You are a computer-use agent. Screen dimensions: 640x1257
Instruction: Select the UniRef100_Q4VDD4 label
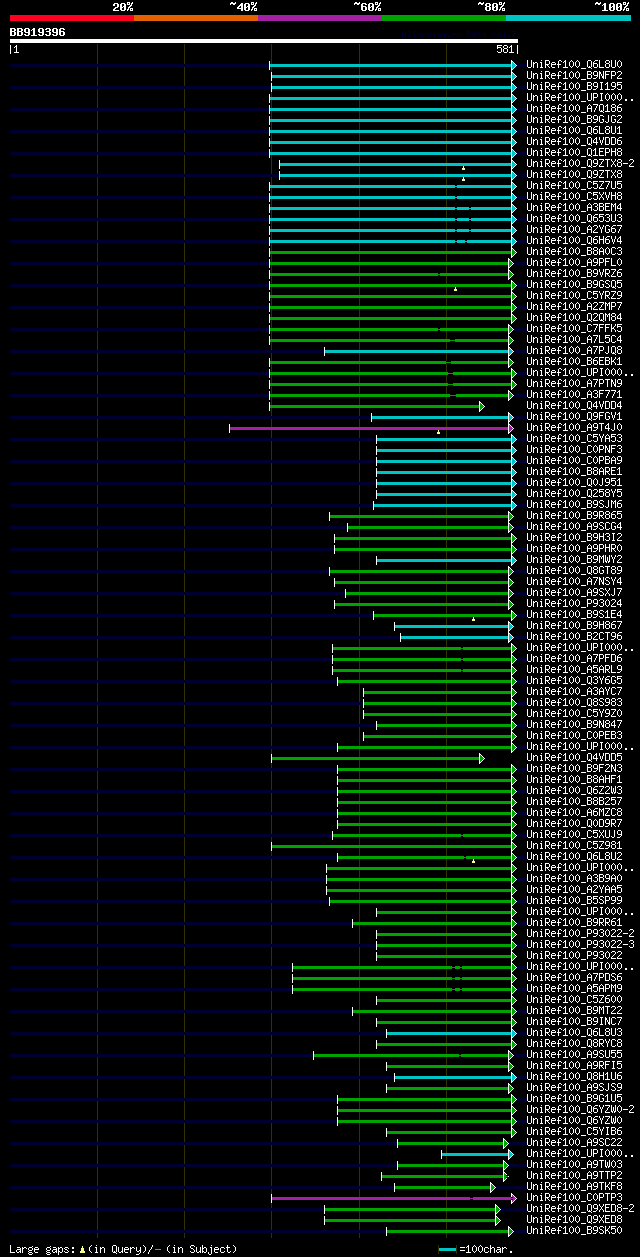coord(574,406)
